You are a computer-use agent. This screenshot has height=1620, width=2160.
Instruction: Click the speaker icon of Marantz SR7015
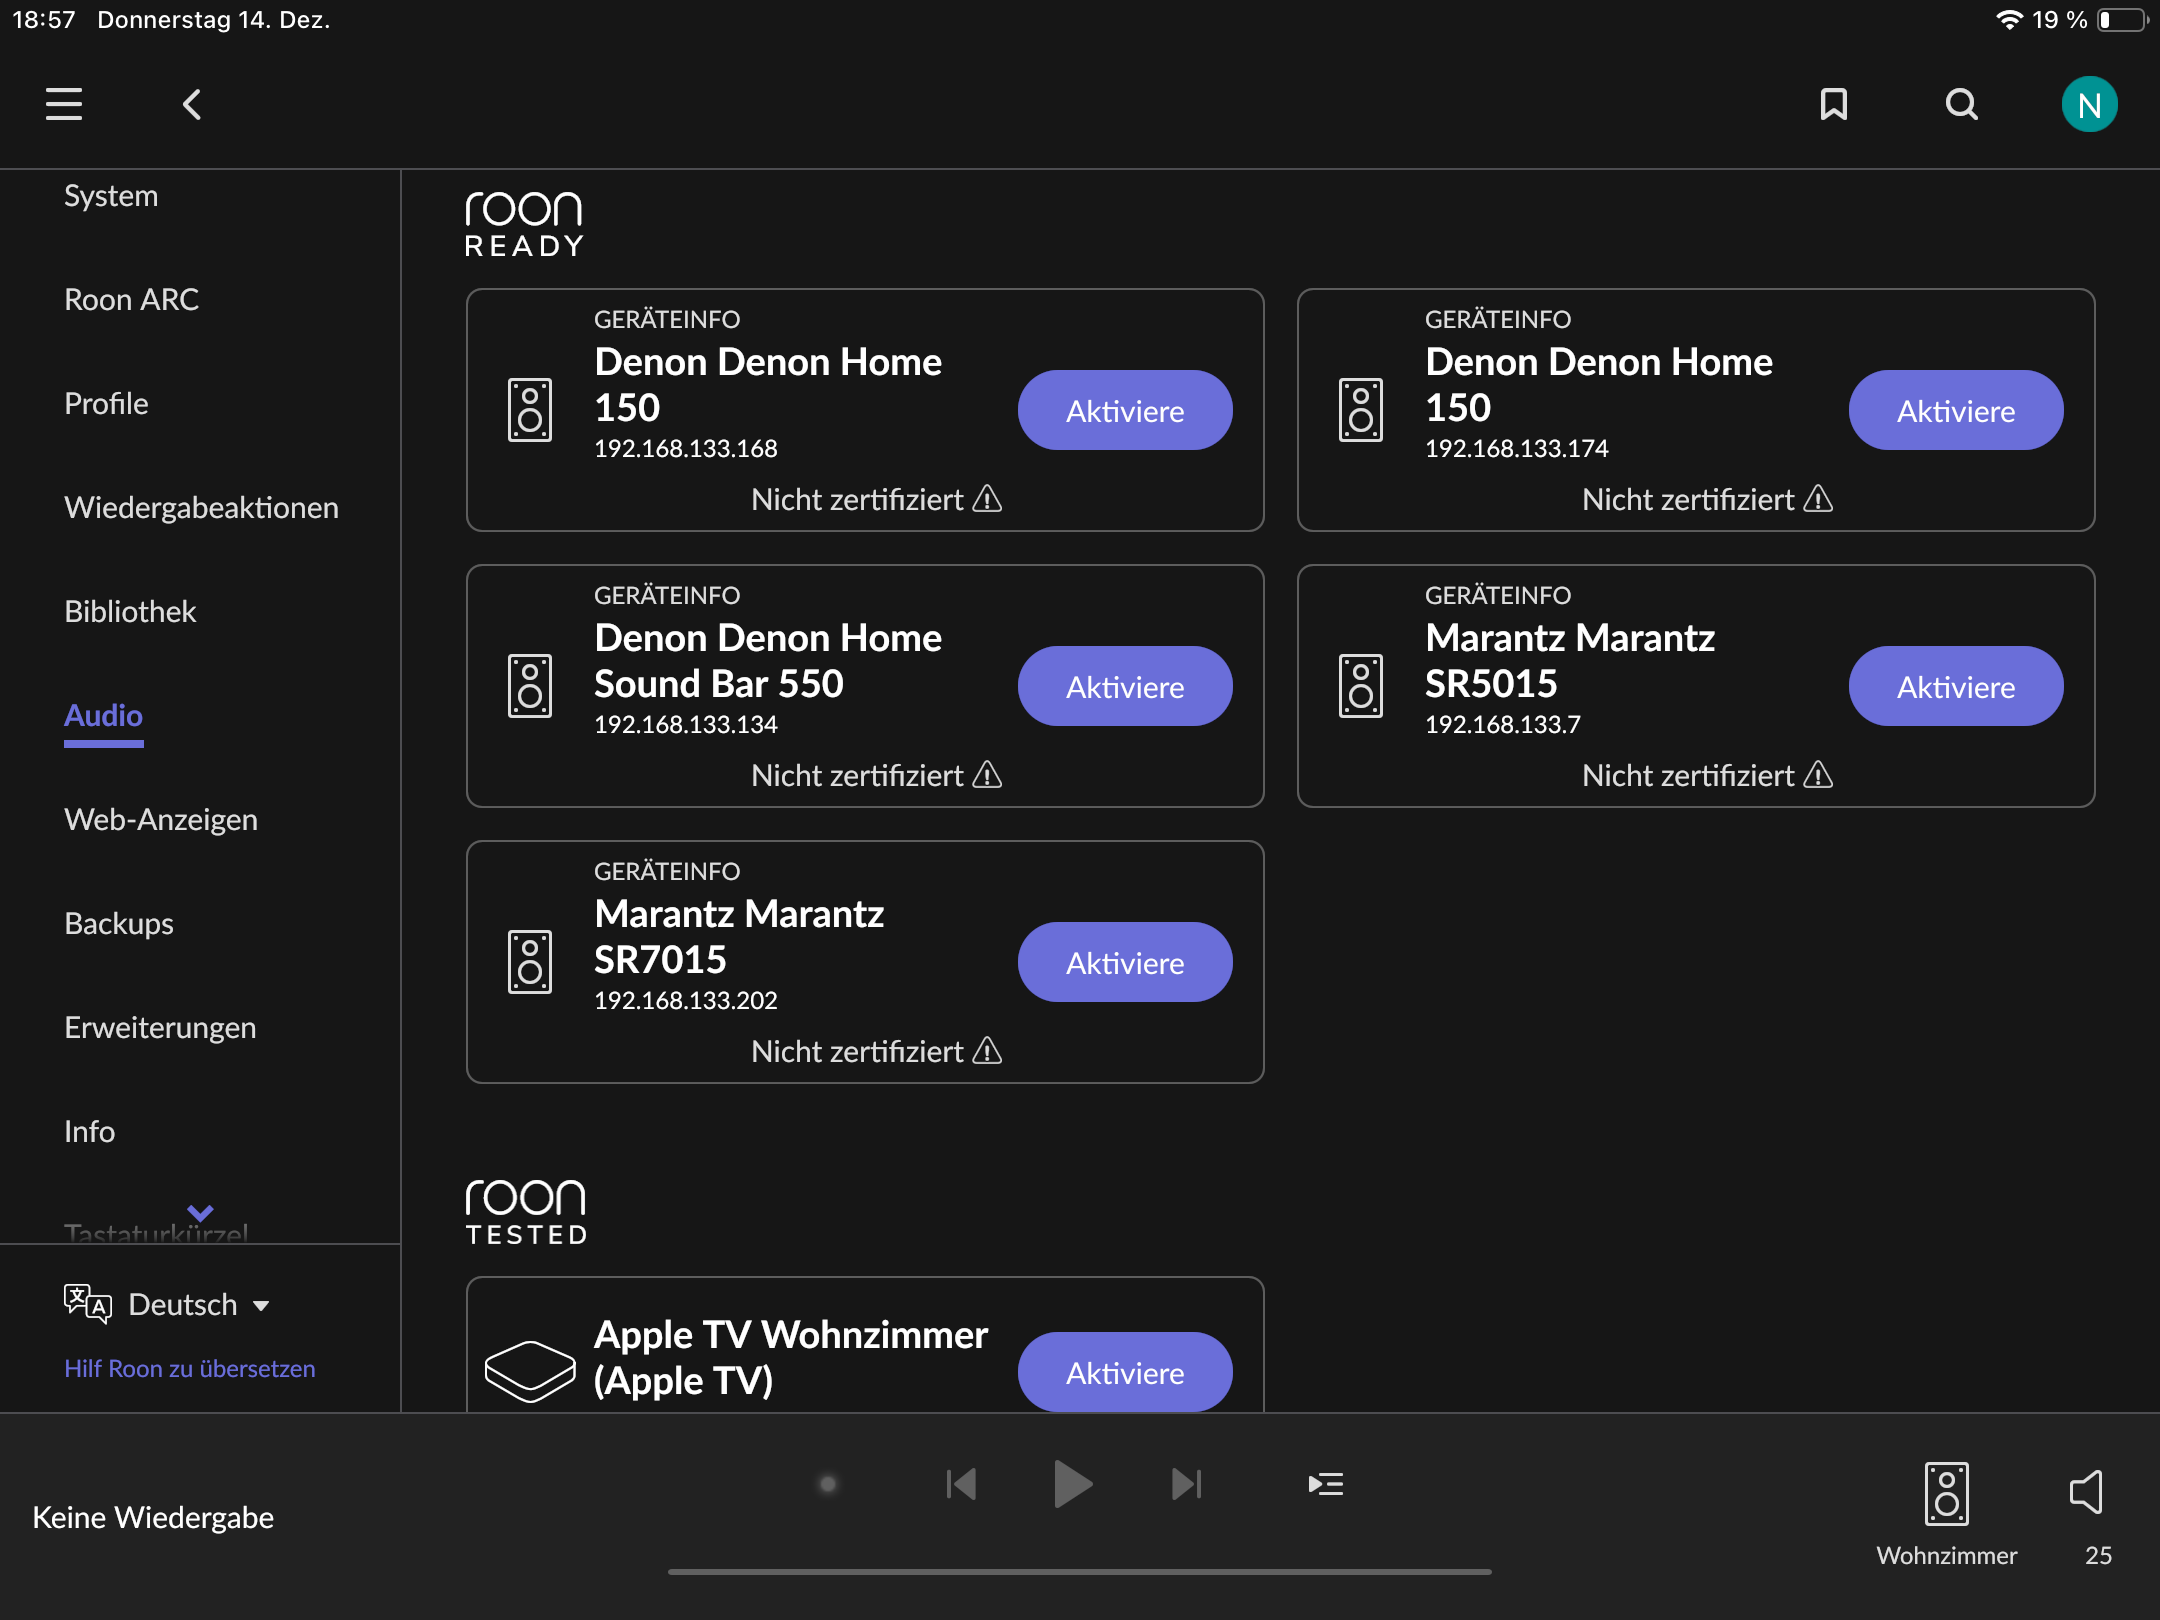tap(530, 962)
